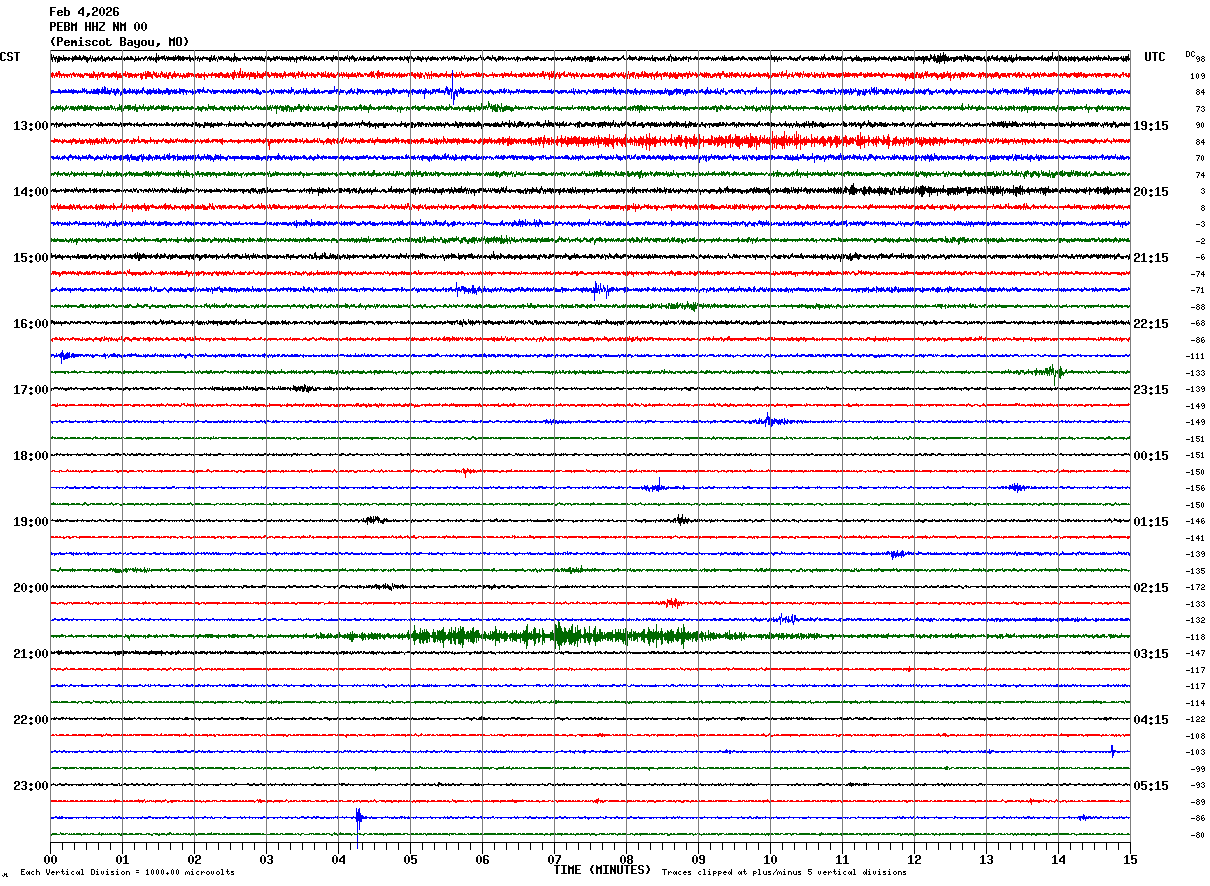The width and height of the screenshot is (1210, 886).
Task: Click the "11" minute tick label
Action: pos(842,860)
